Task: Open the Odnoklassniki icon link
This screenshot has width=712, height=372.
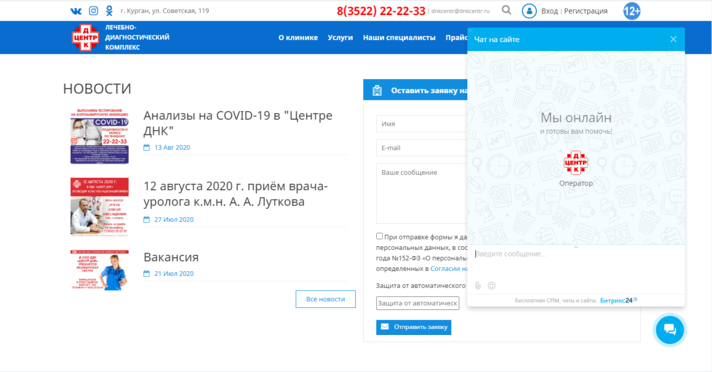Action: coord(109,10)
